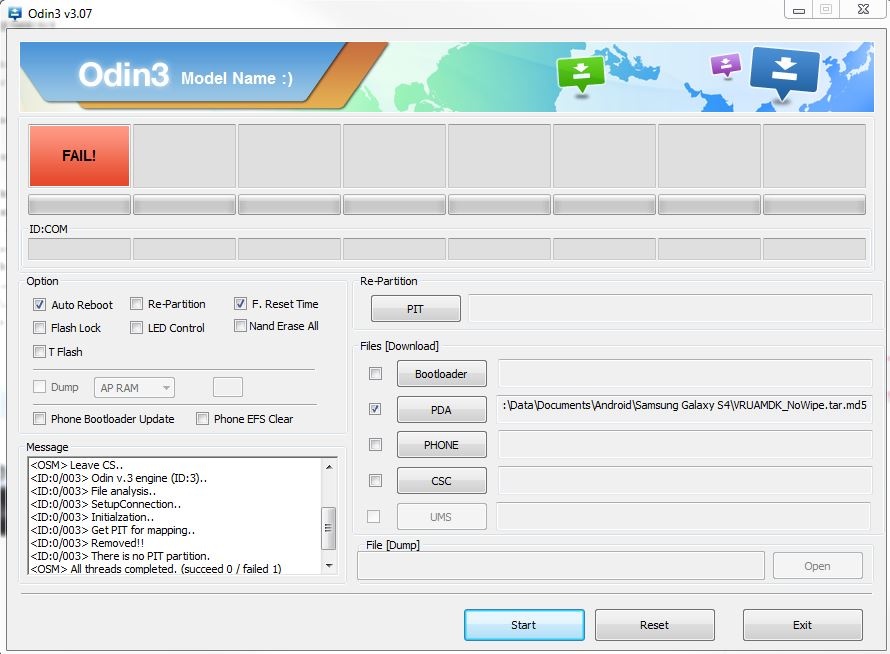Viewport: 890px width, 654px height.
Task: Click the PDA file button
Action: [x=442, y=409]
